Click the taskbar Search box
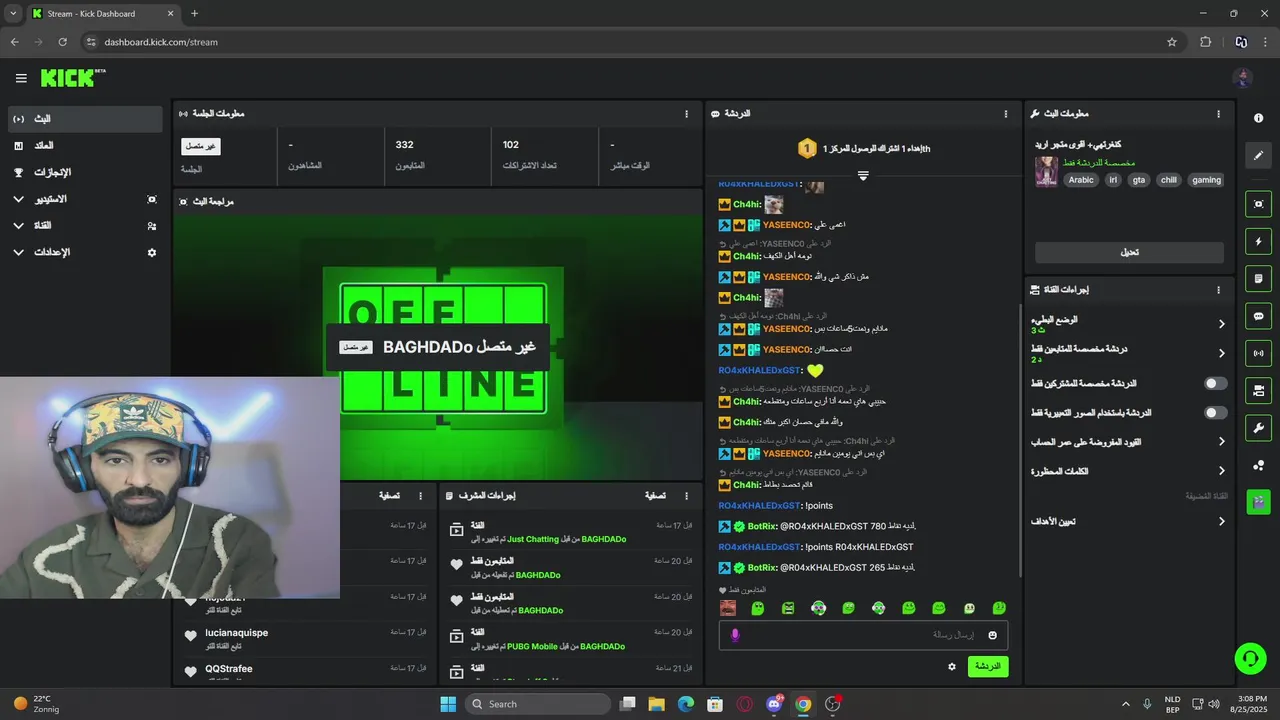Screen dimensions: 1280x720 point(538,704)
